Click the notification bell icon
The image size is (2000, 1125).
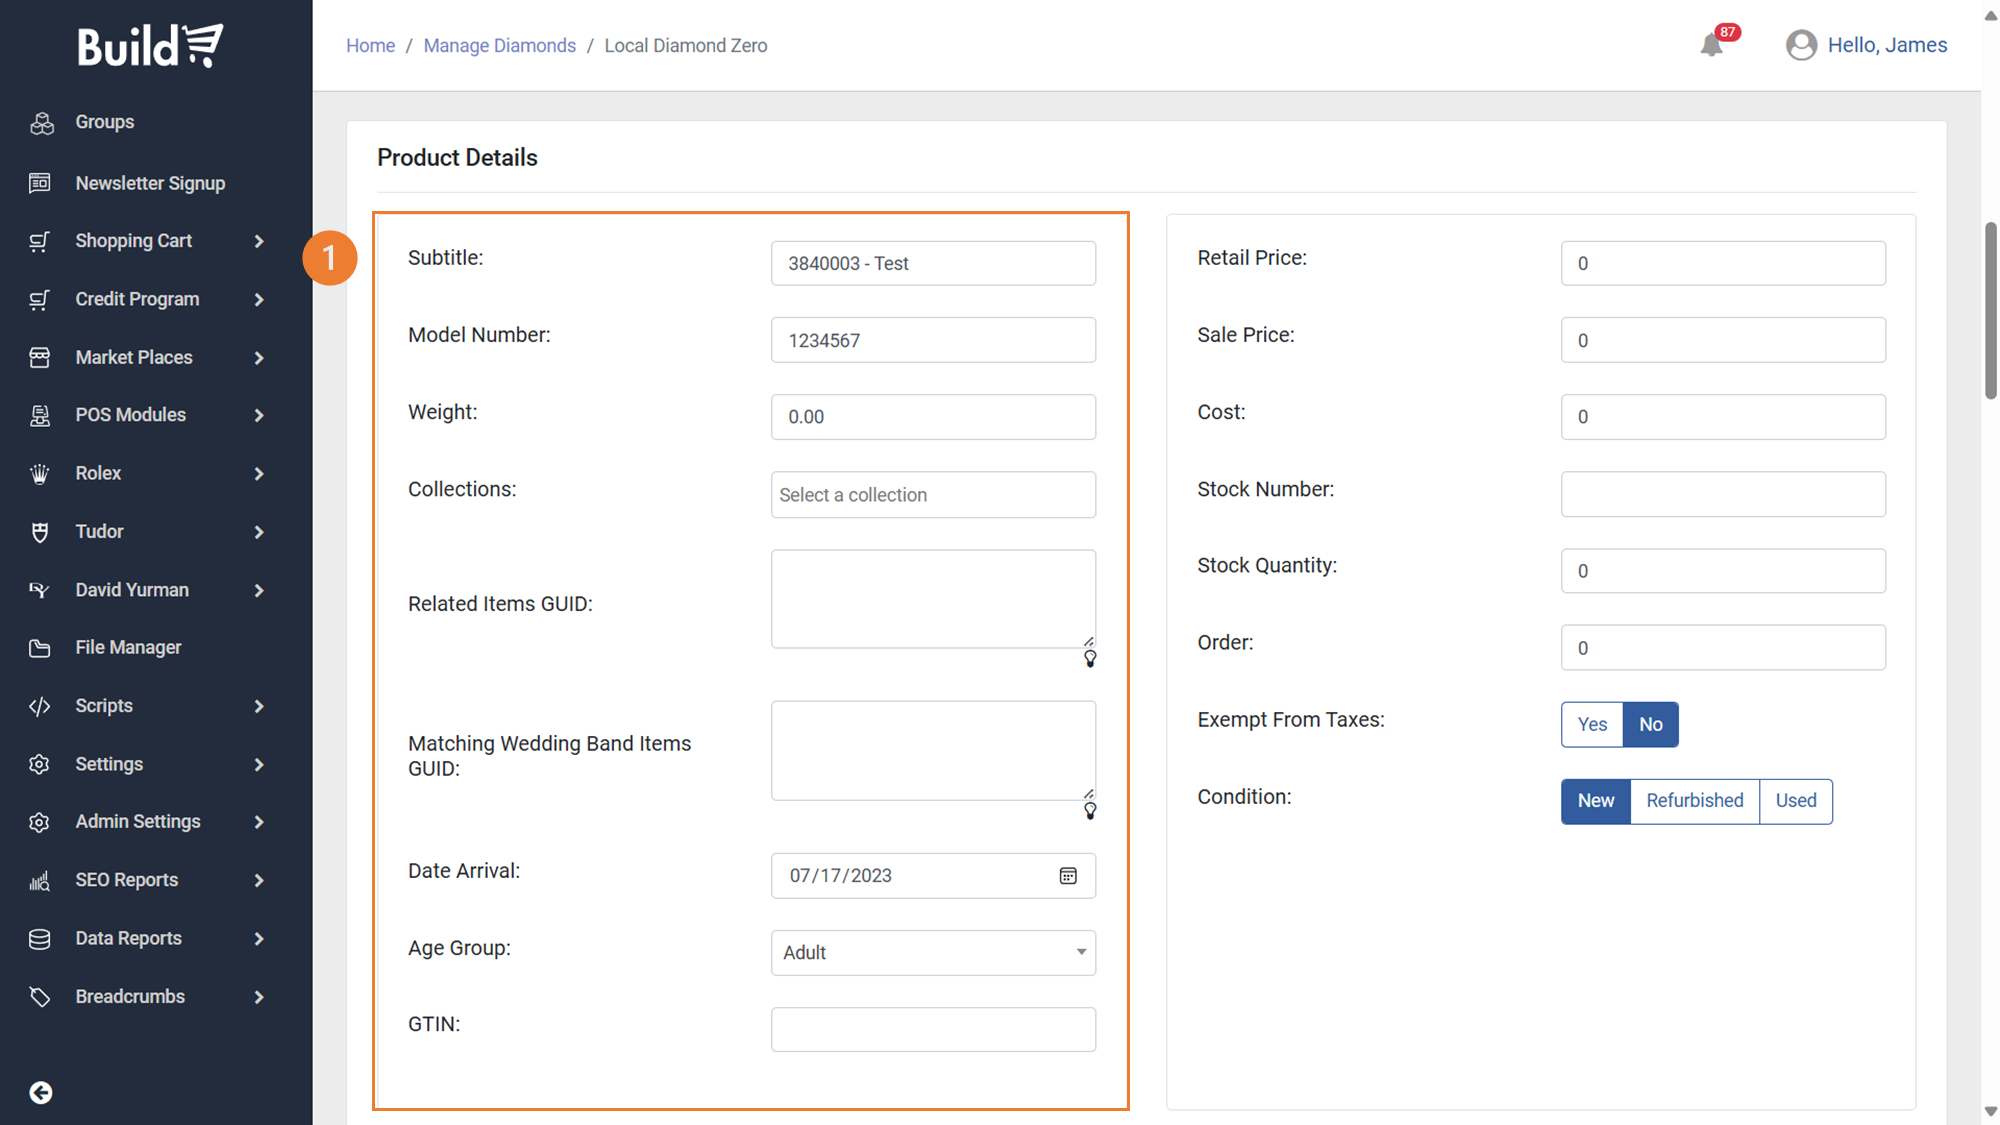(x=1711, y=45)
